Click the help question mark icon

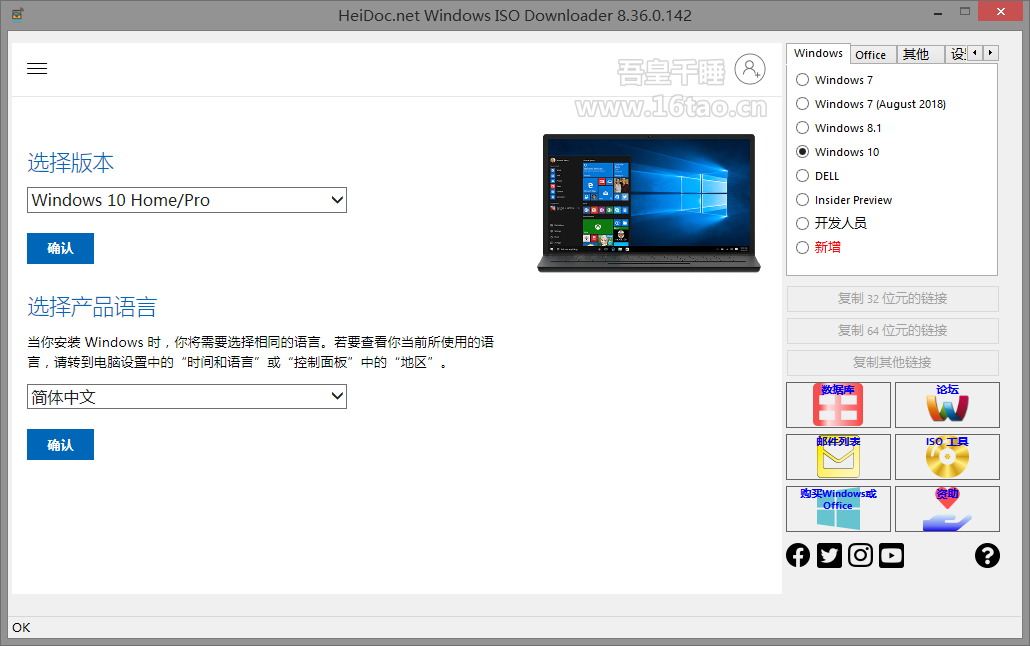click(x=987, y=555)
